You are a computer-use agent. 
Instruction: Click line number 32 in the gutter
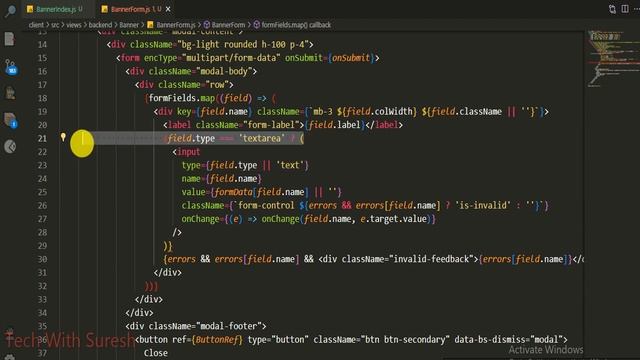[42, 286]
